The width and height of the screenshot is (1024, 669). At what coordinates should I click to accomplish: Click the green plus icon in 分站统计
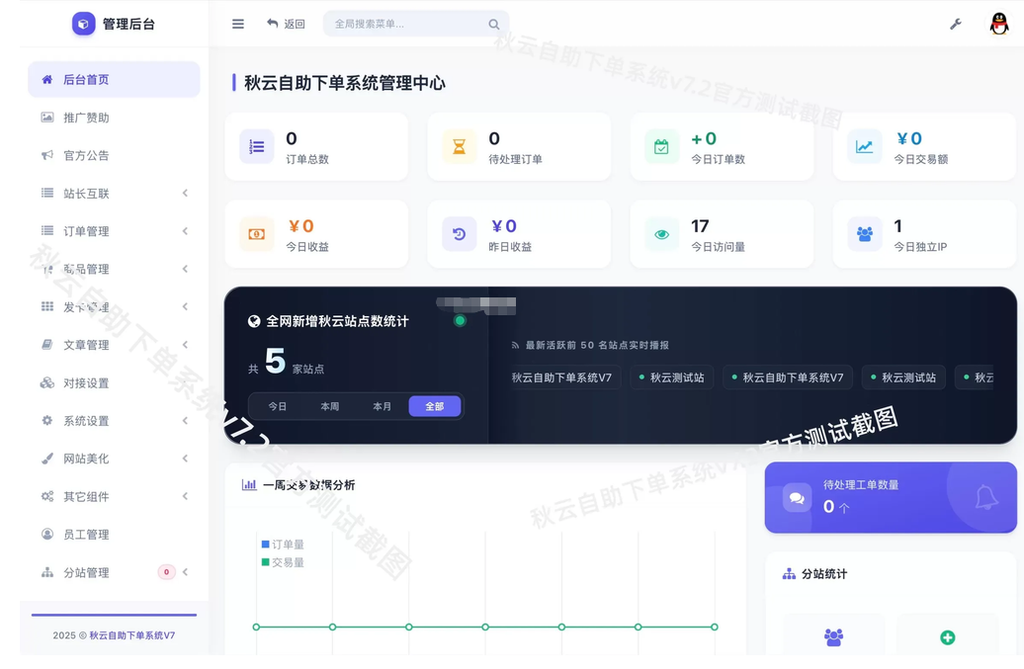click(x=948, y=638)
